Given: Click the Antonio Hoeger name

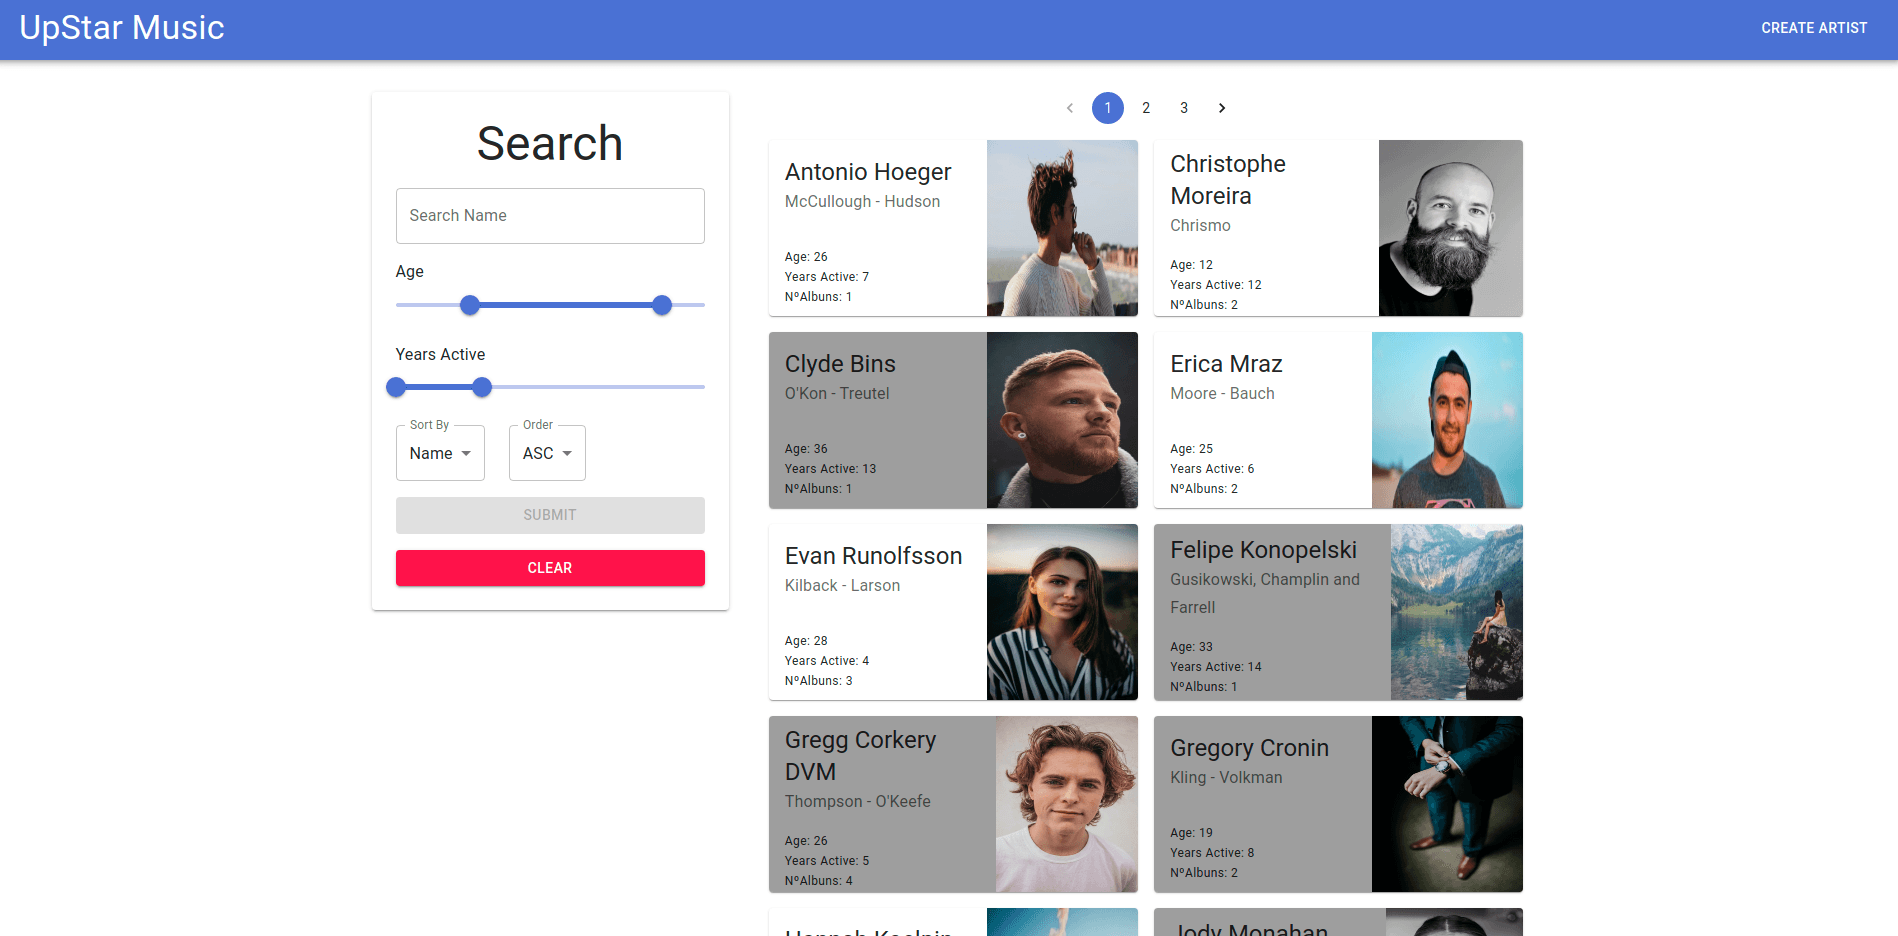Looking at the screenshot, I should (x=868, y=172).
